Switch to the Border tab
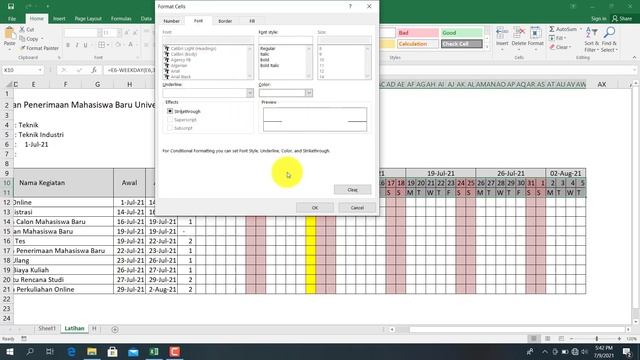 225,21
